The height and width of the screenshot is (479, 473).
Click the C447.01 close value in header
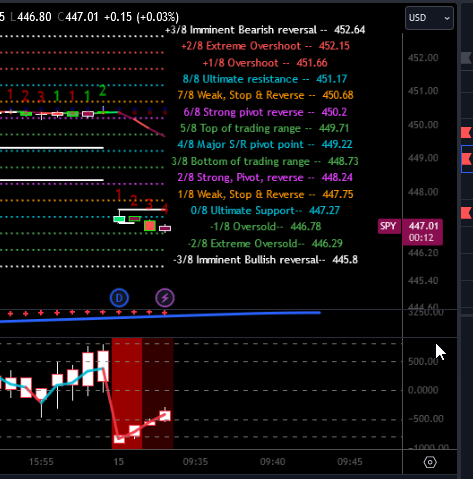click(78, 17)
